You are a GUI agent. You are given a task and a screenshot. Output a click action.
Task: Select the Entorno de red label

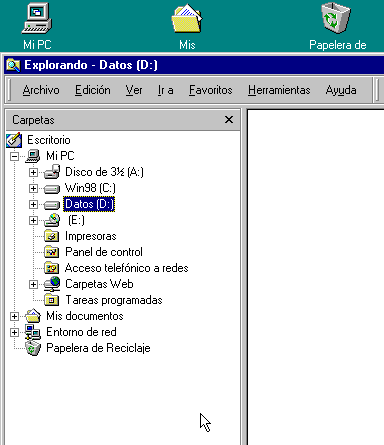click(81, 332)
